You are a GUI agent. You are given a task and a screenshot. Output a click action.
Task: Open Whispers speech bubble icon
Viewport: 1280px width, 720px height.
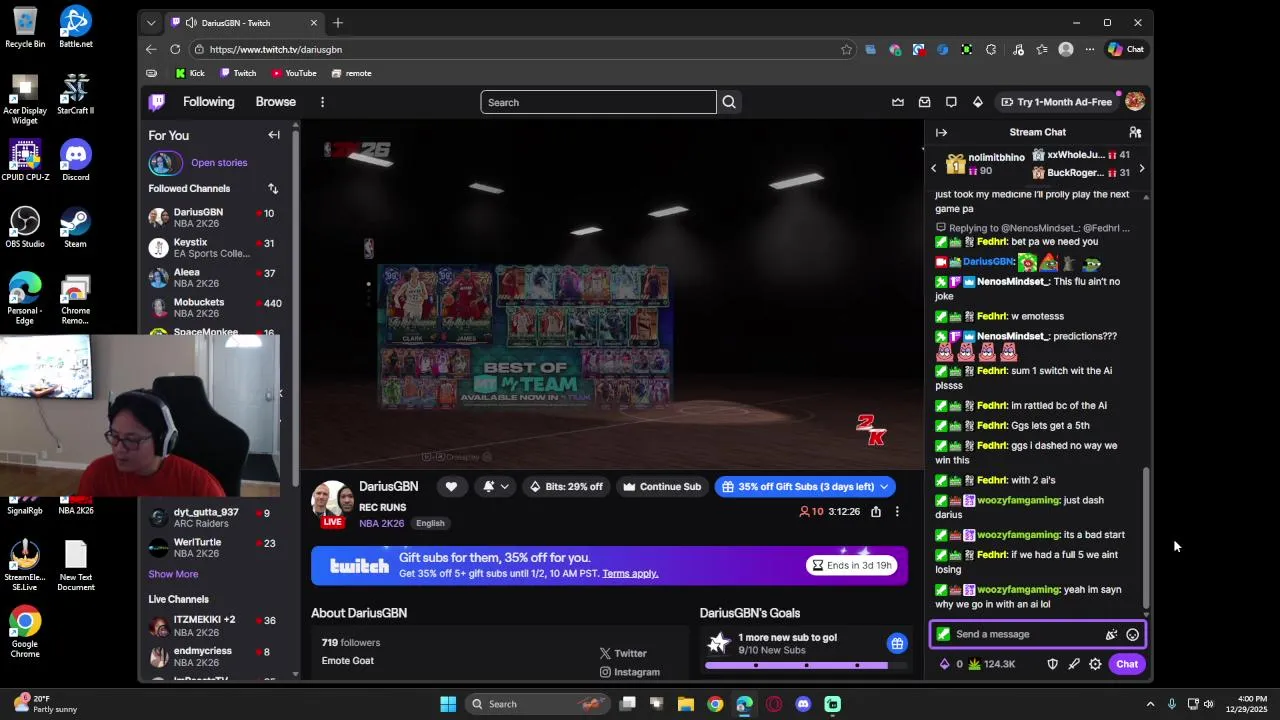tap(951, 102)
